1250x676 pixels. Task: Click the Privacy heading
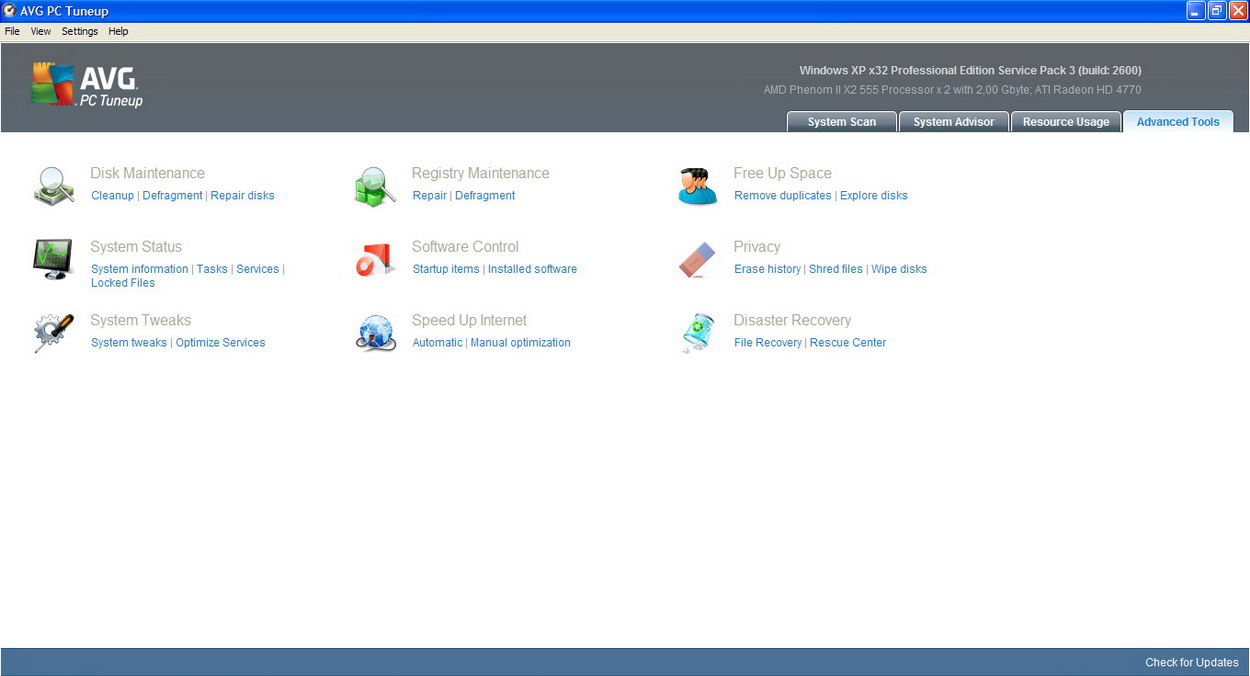tap(757, 247)
